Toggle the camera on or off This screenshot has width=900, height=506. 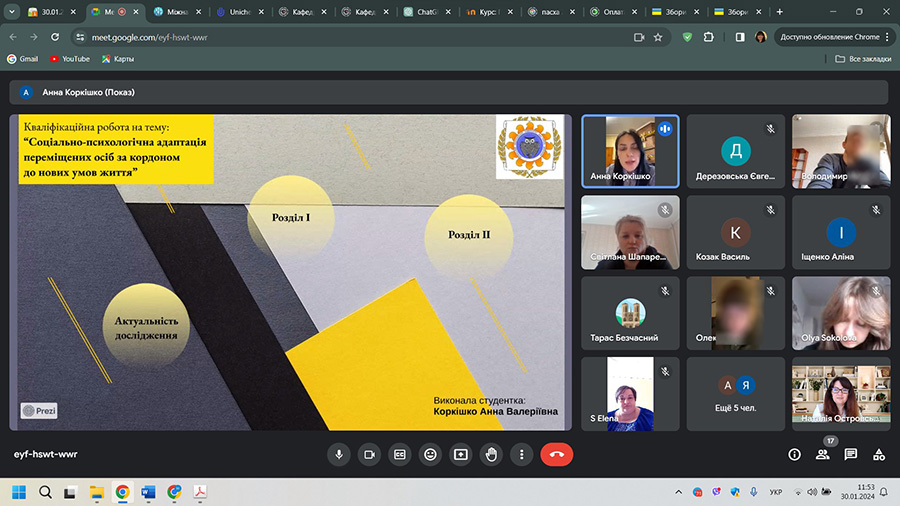pos(369,454)
